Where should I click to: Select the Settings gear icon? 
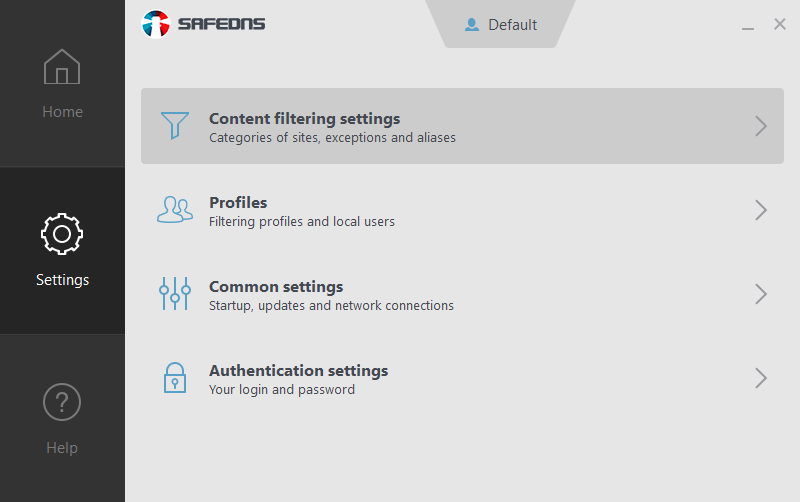(62, 234)
